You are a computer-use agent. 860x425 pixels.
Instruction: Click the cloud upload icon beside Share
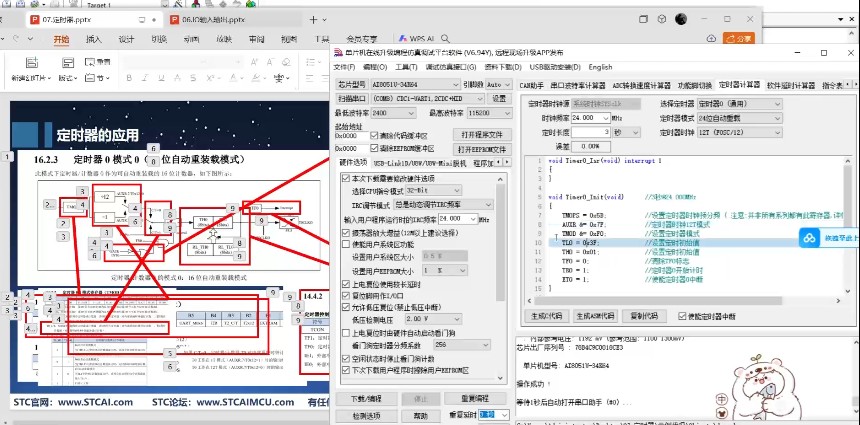(x=711, y=38)
